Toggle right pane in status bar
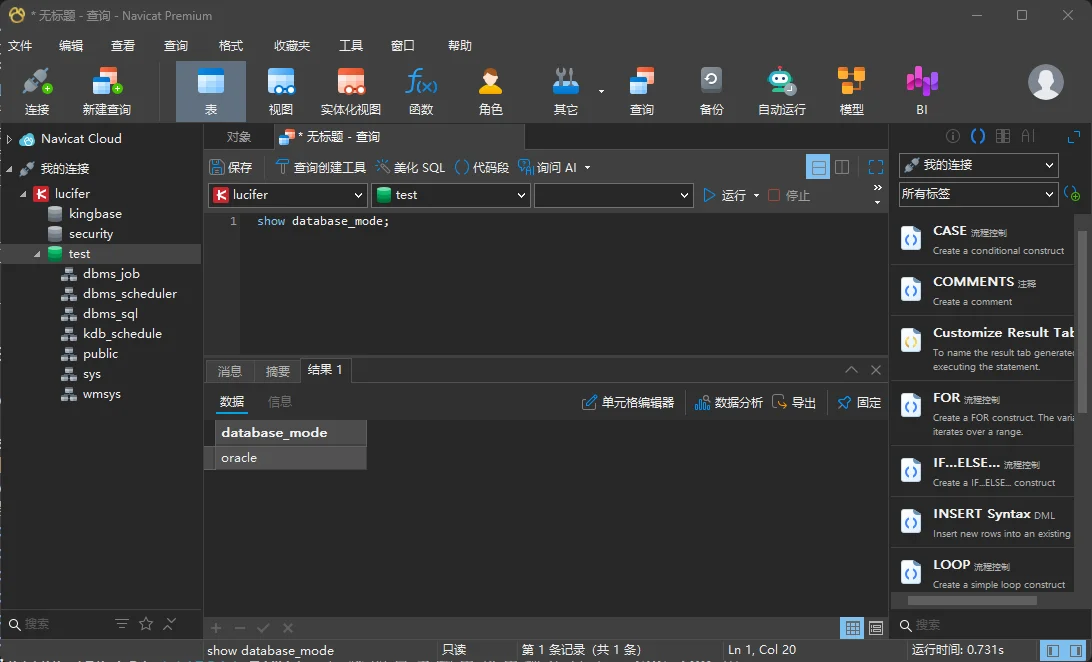This screenshot has height=662, width=1092. click(x=1076, y=650)
